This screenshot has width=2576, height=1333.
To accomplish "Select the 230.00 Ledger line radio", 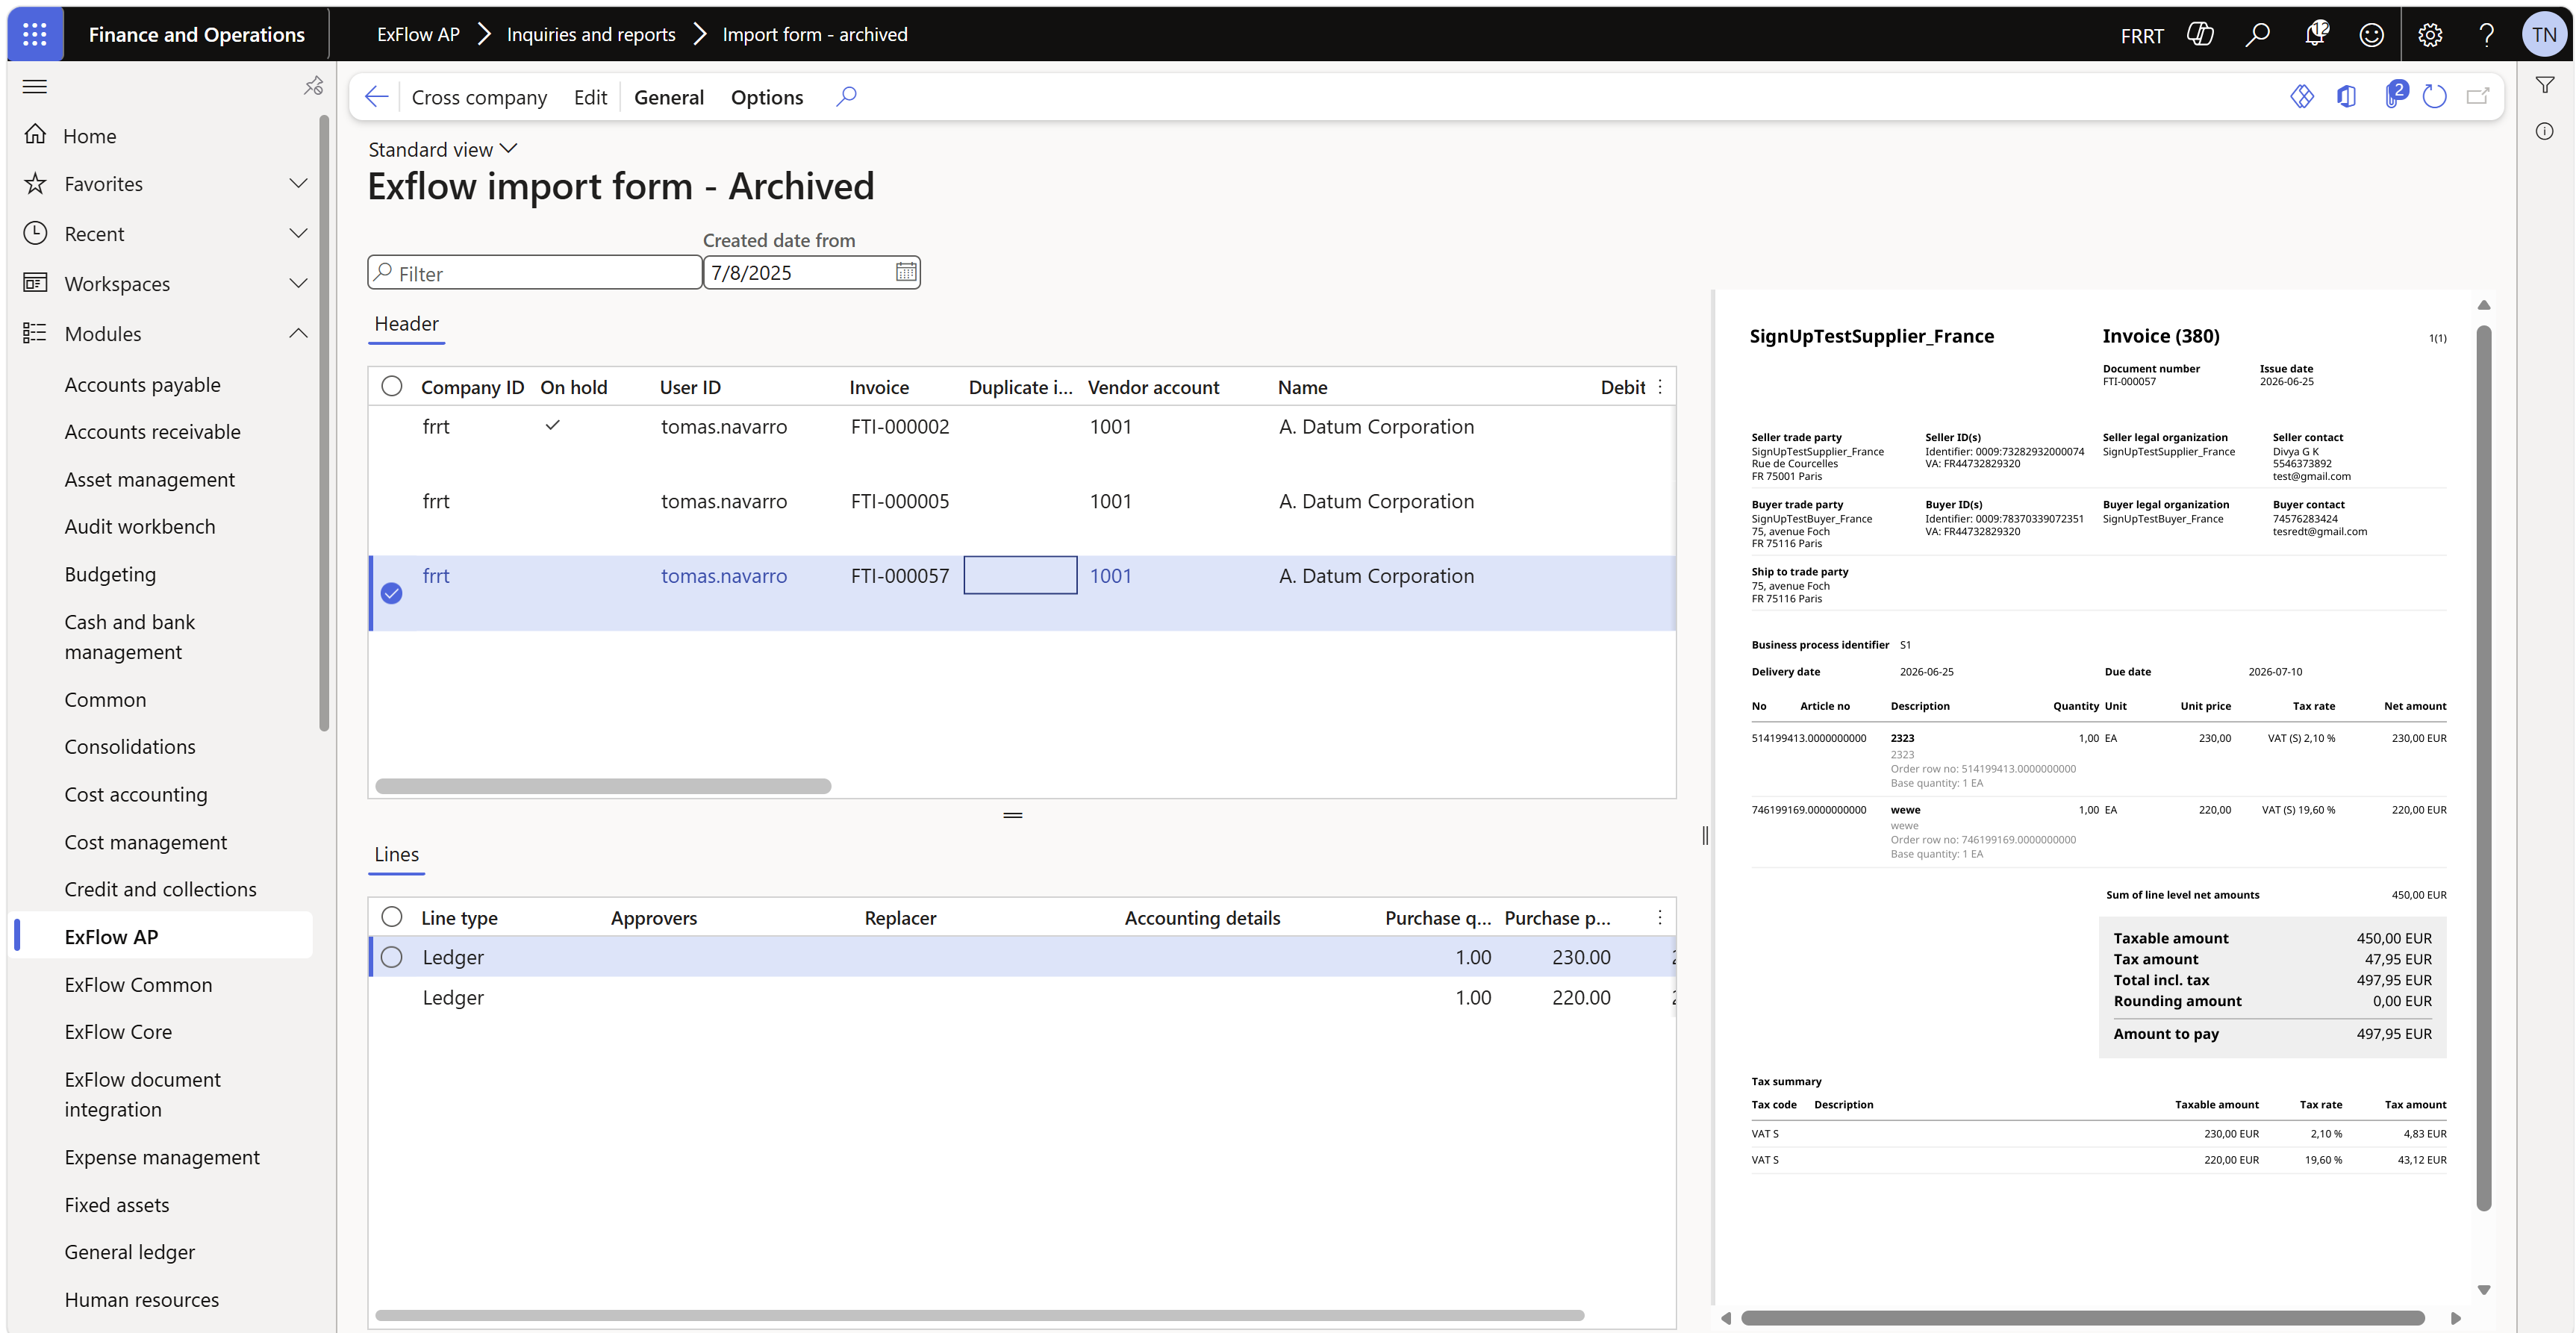I will coord(392,957).
